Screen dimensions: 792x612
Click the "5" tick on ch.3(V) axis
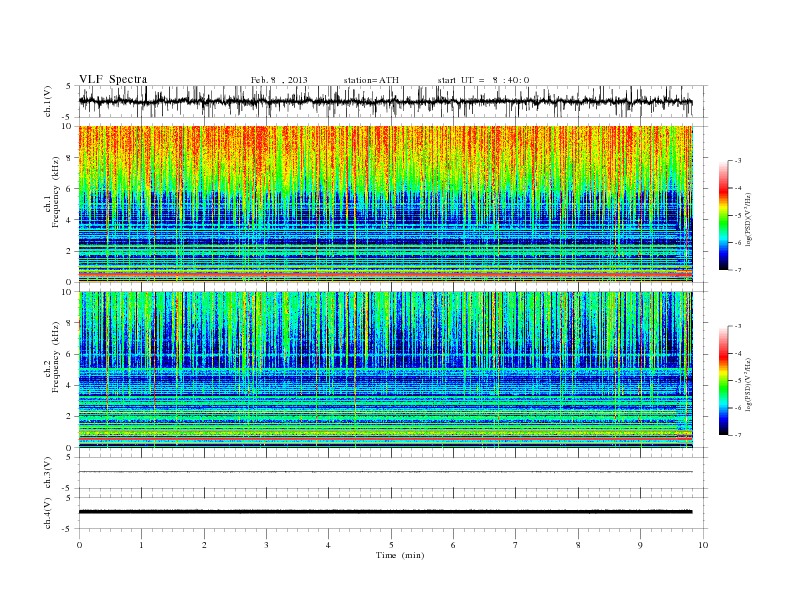coord(69,457)
